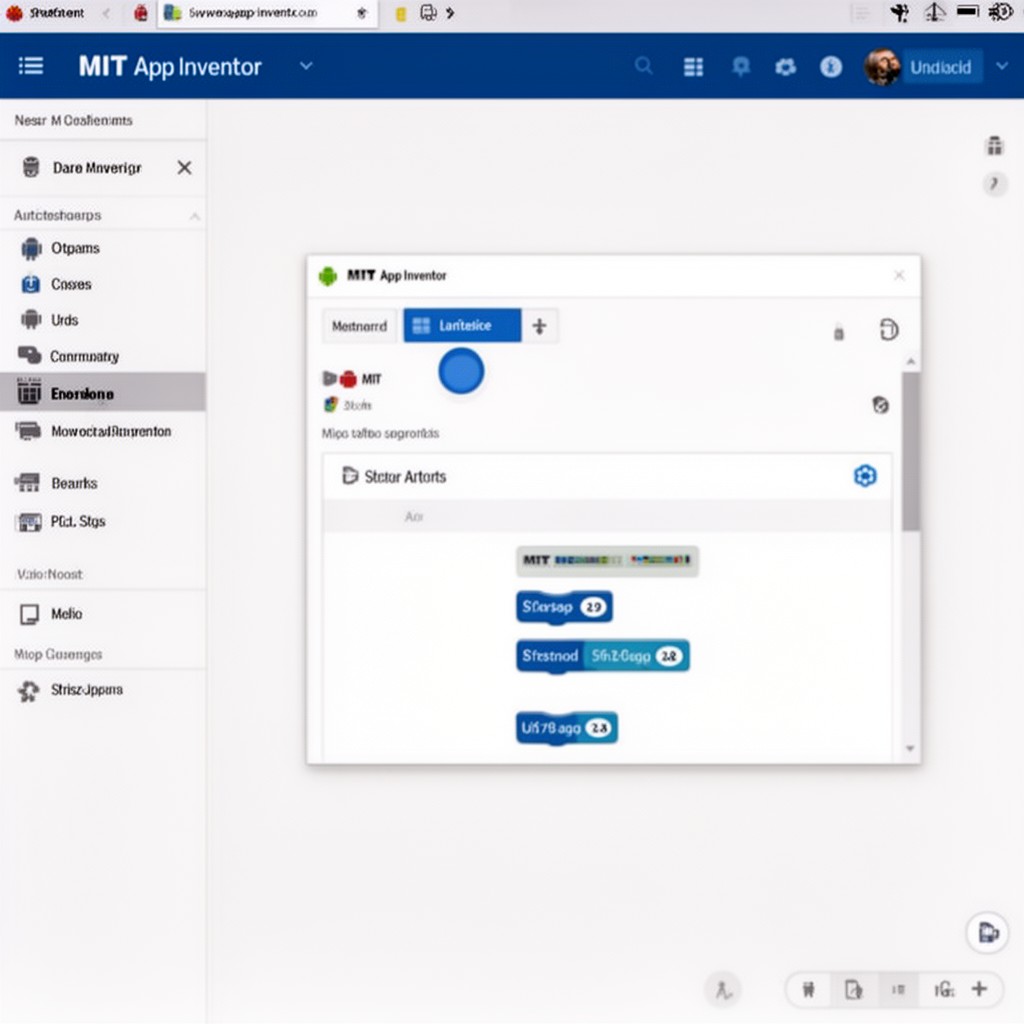Click the dialog vertical scrollbar thumb
Screen dimensions: 1024x1024
click(x=911, y=451)
